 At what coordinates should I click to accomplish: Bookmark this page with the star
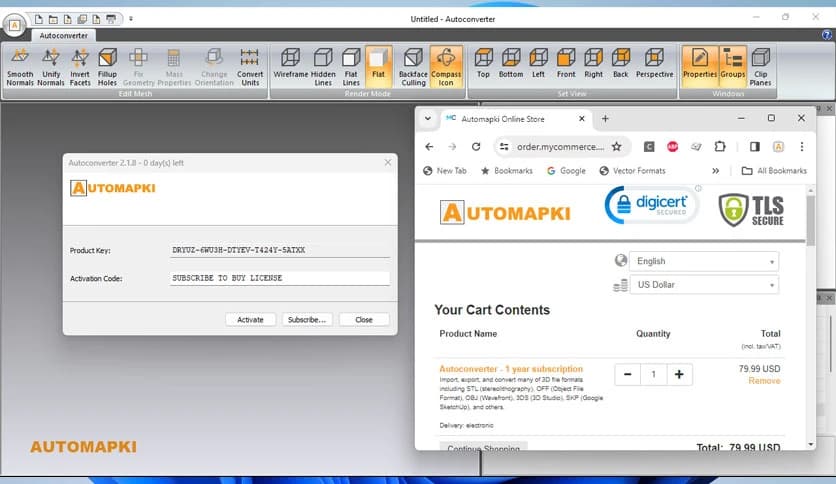point(617,147)
